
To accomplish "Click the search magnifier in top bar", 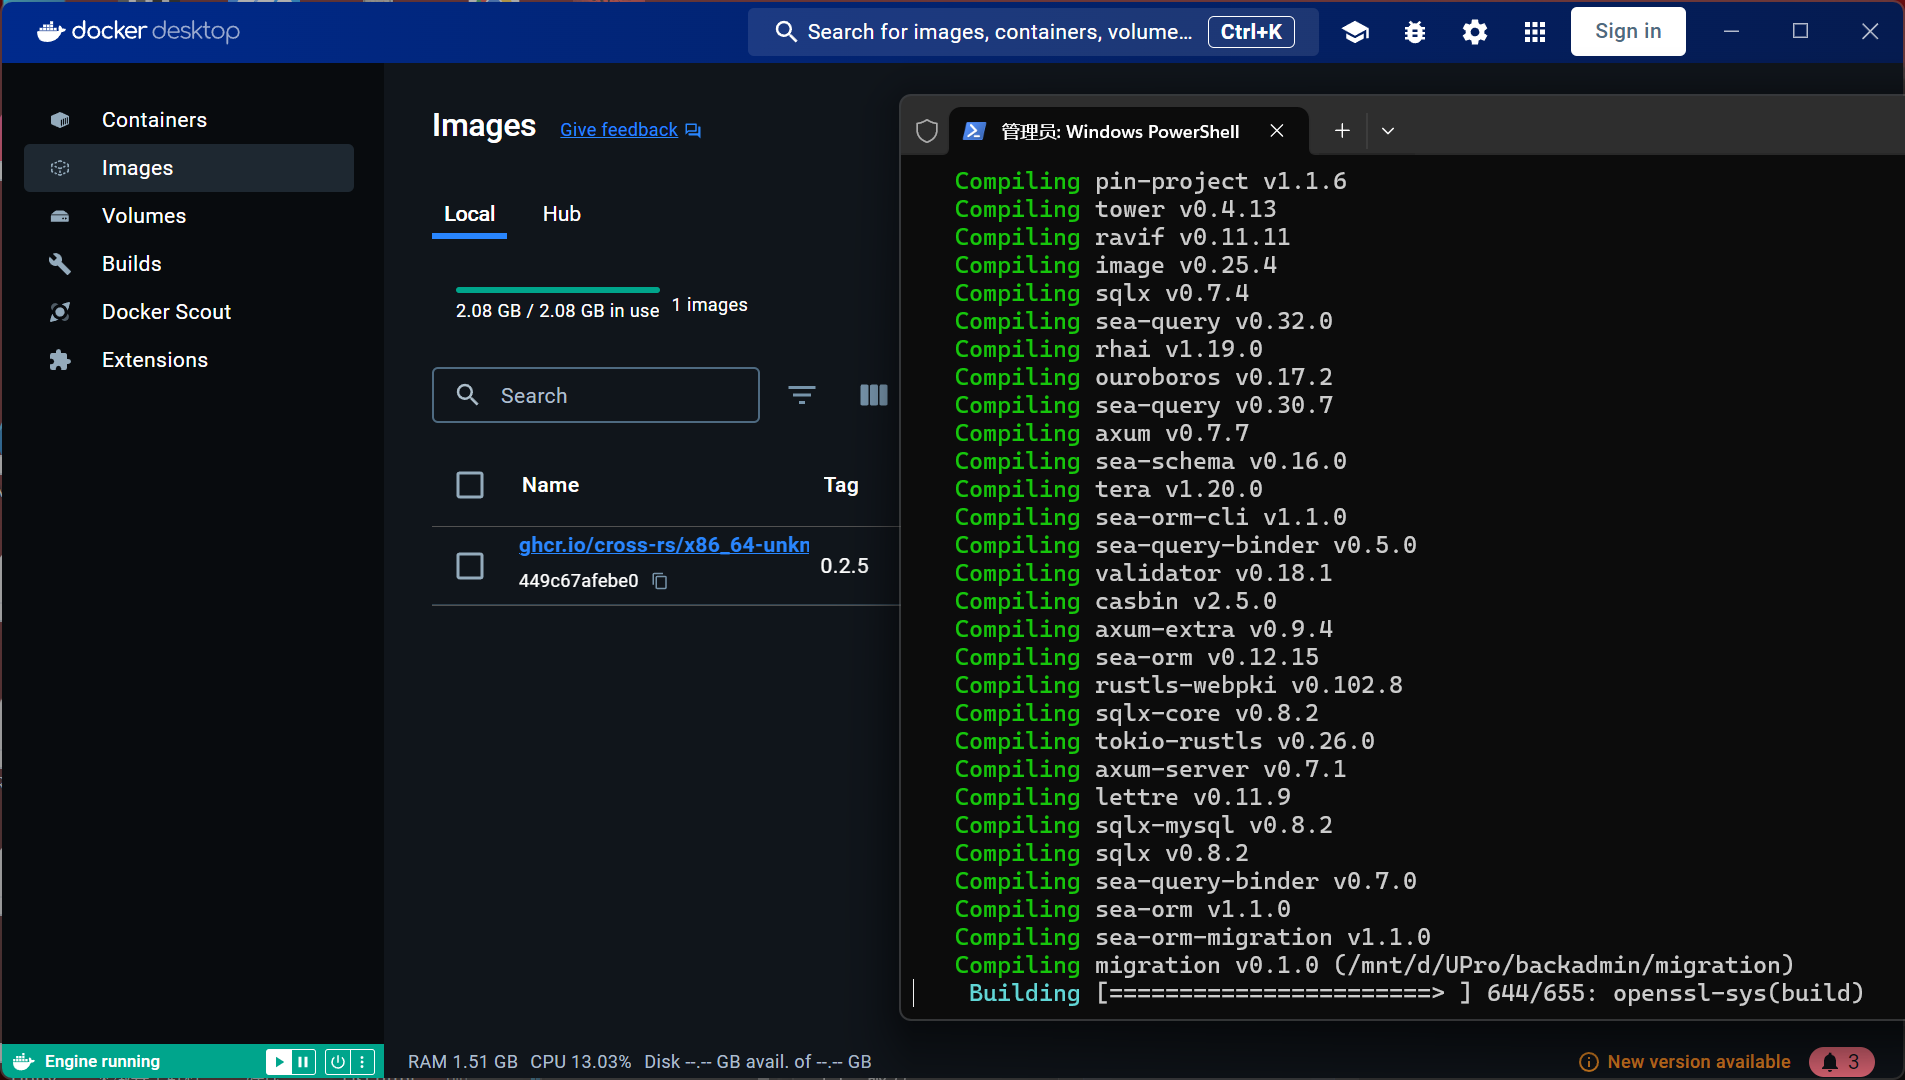I will click(x=787, y=32).
